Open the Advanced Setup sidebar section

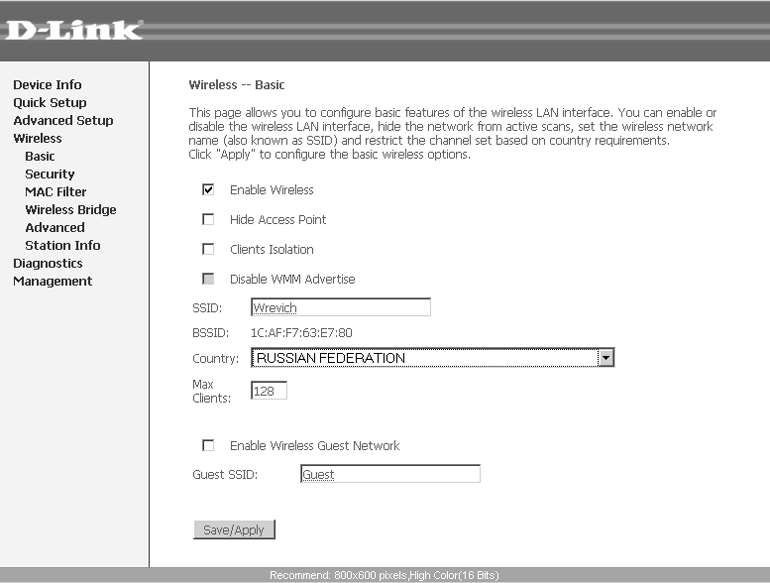tap(63, 120)
